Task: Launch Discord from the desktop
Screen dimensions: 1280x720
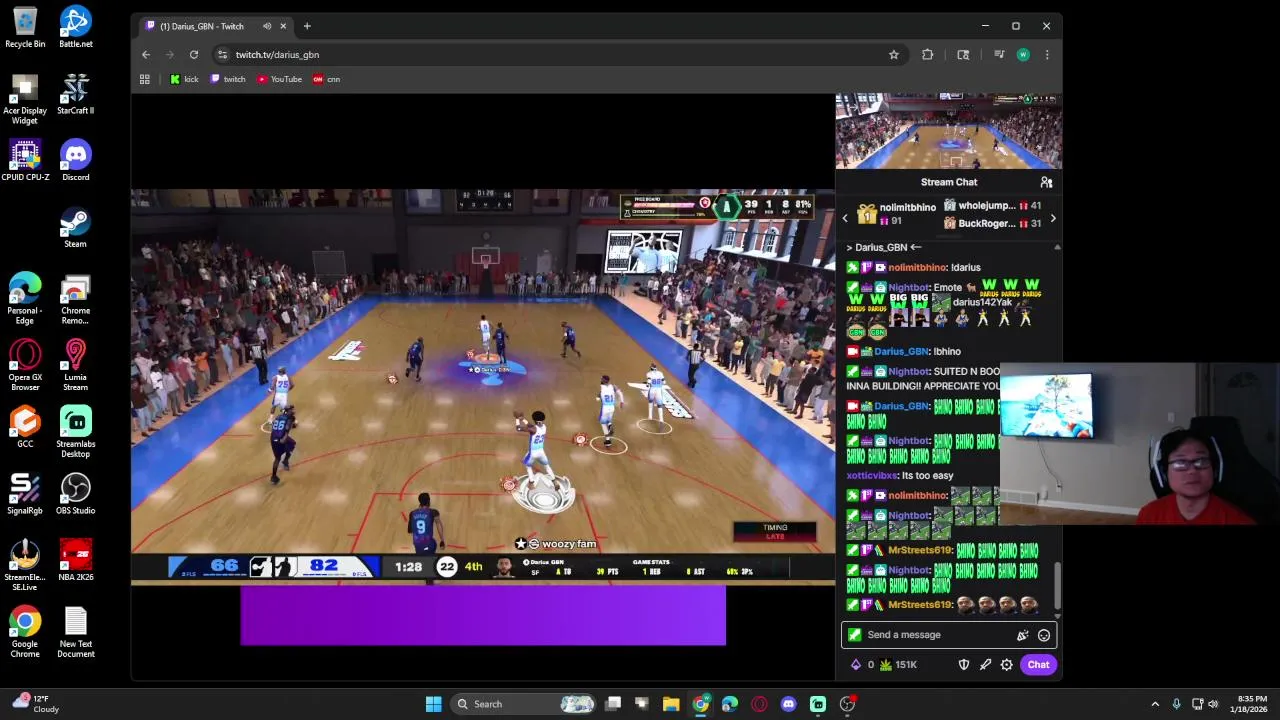Action: click(75, 161)
